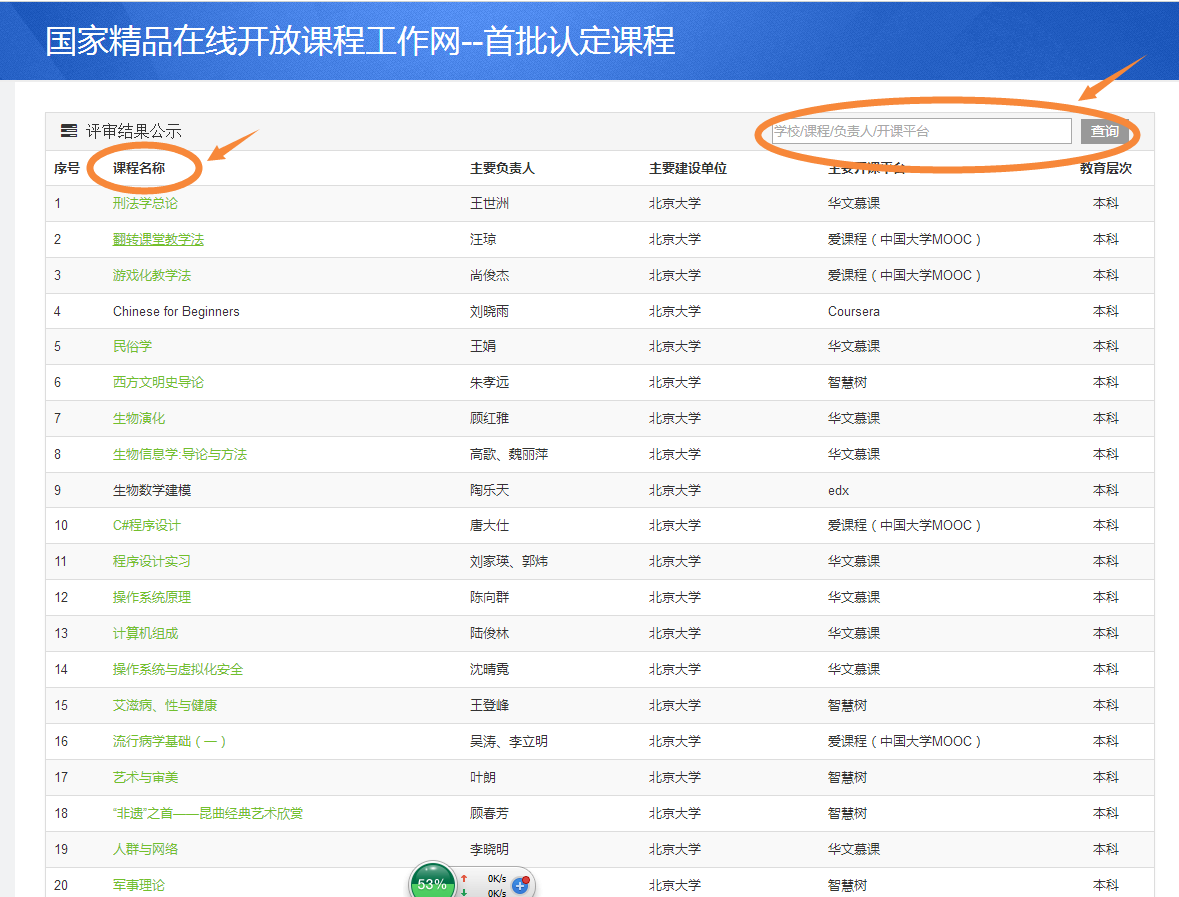Click instructor name 顾红雅
The width and height of the screenshot is (1179, 897).
click(x=489, y=418)
